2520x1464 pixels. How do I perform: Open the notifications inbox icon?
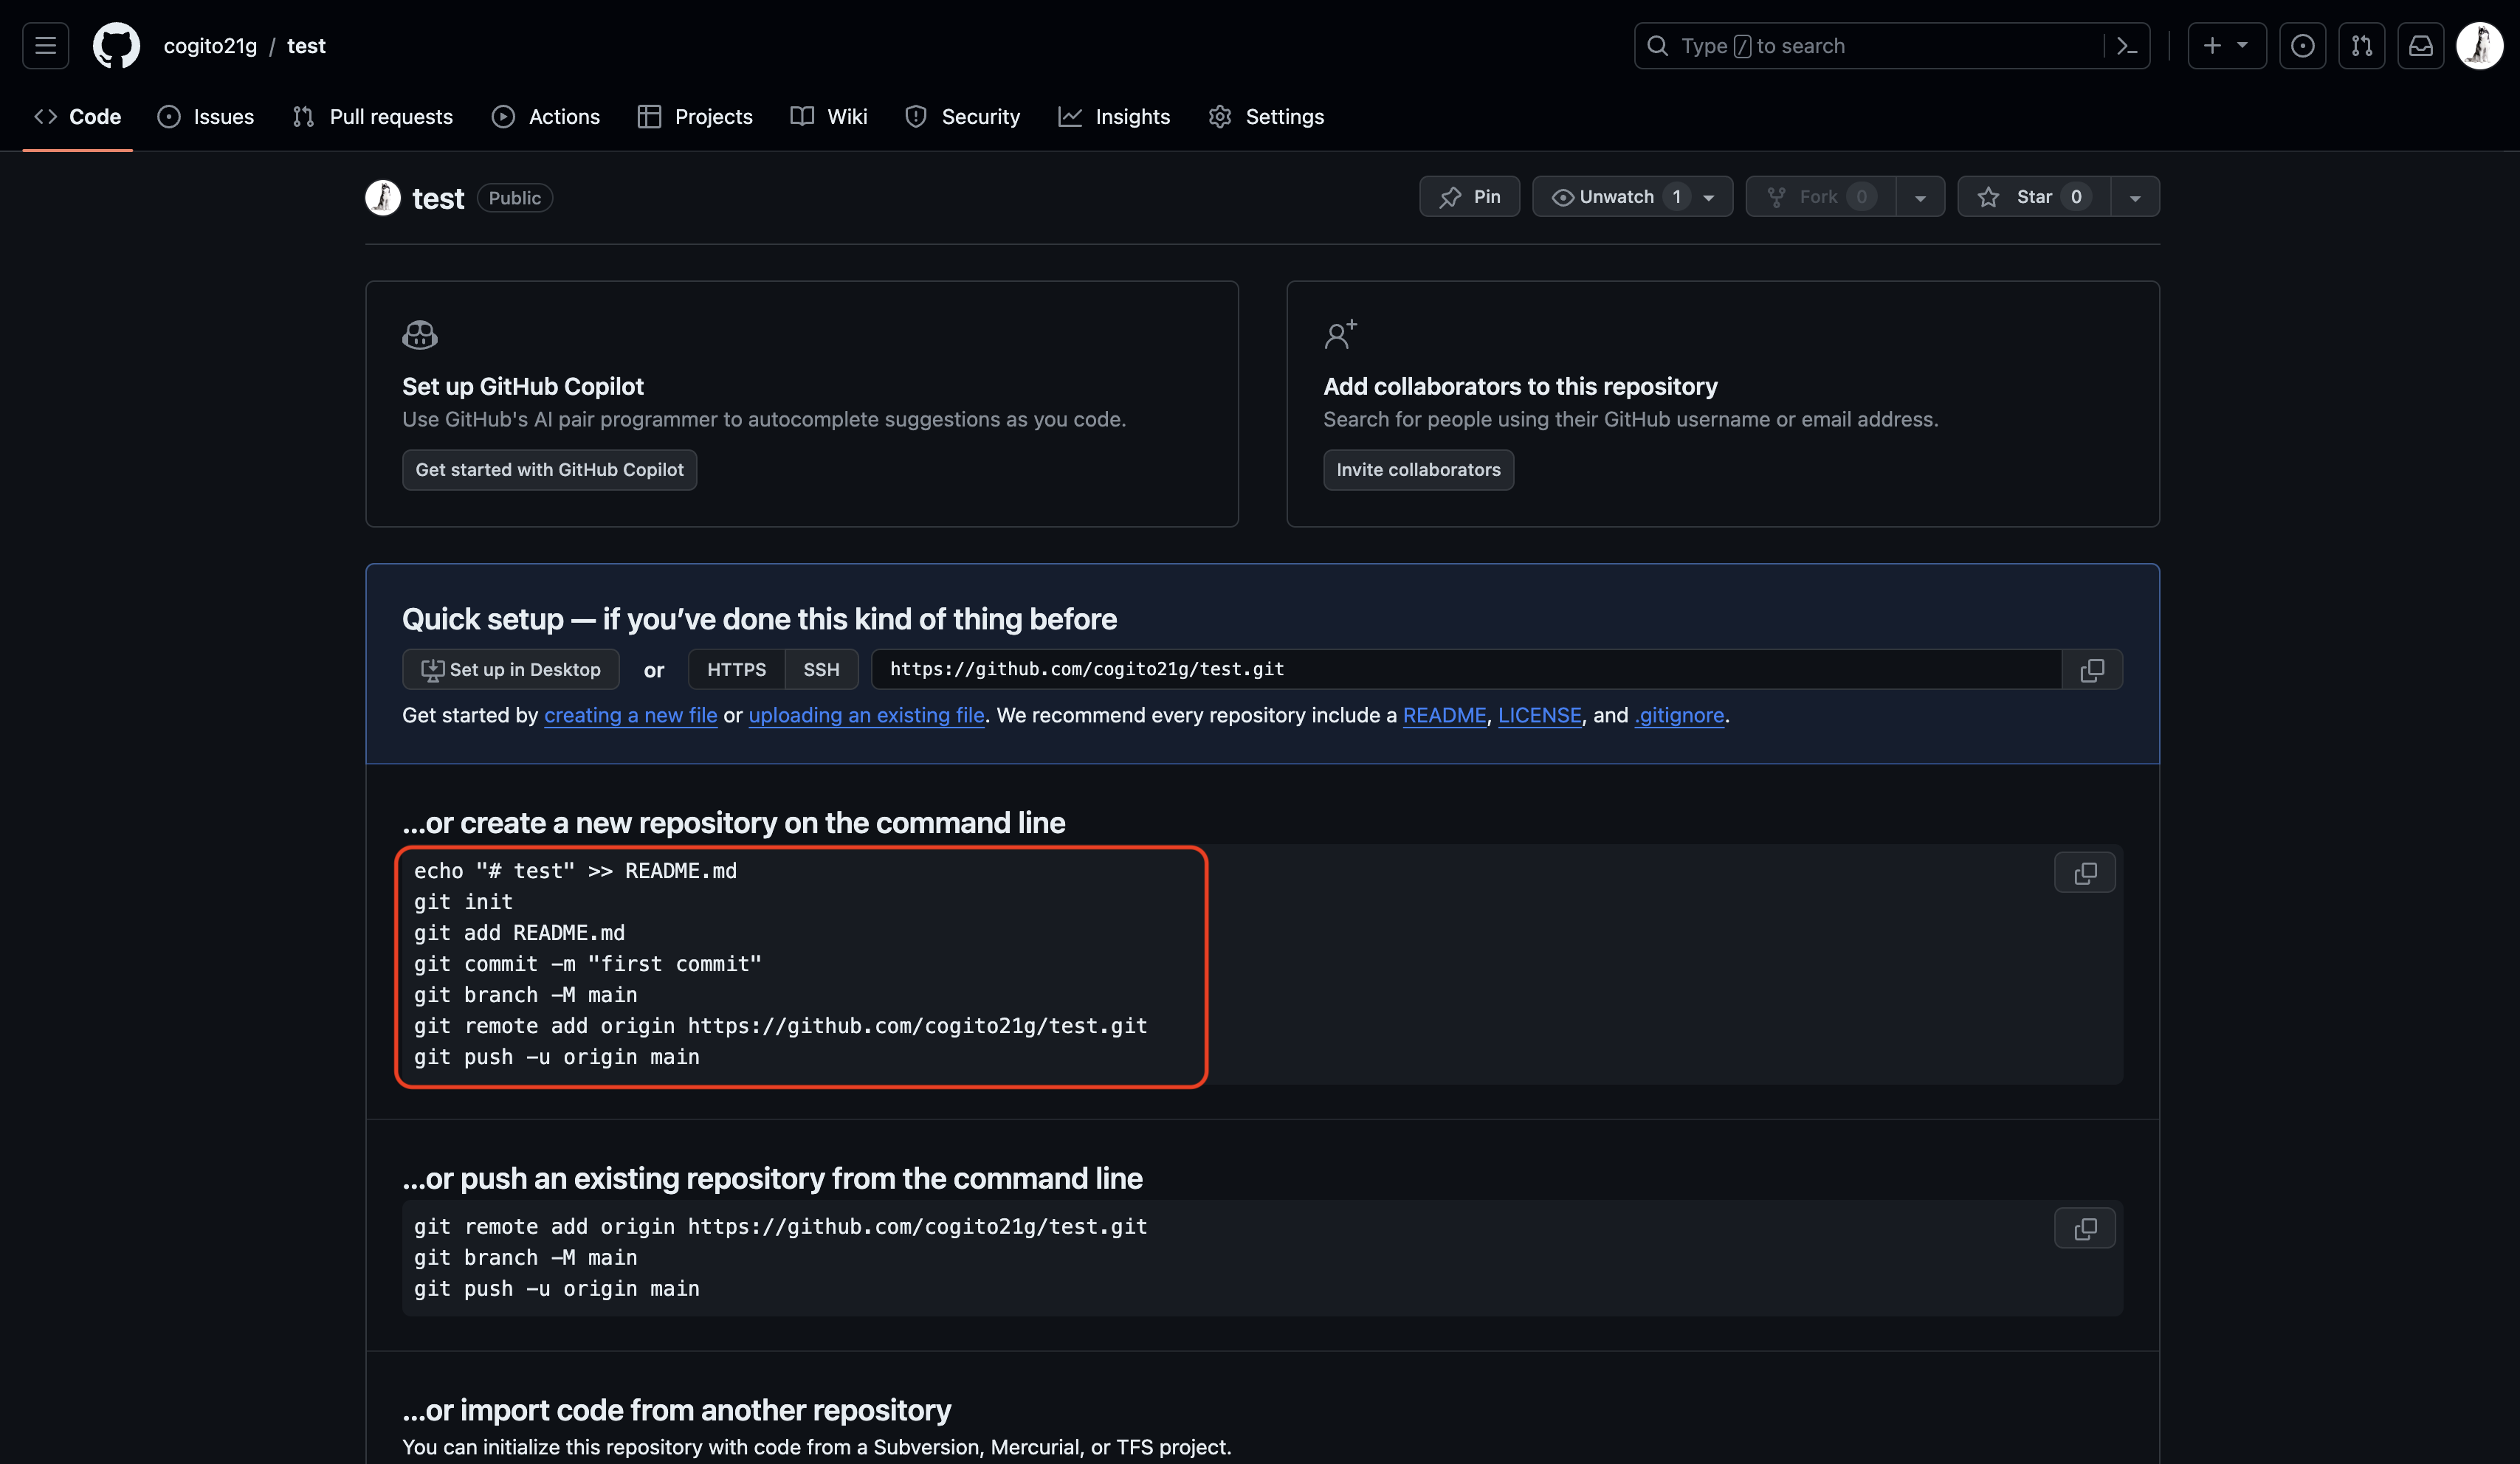pos(2420,46)
